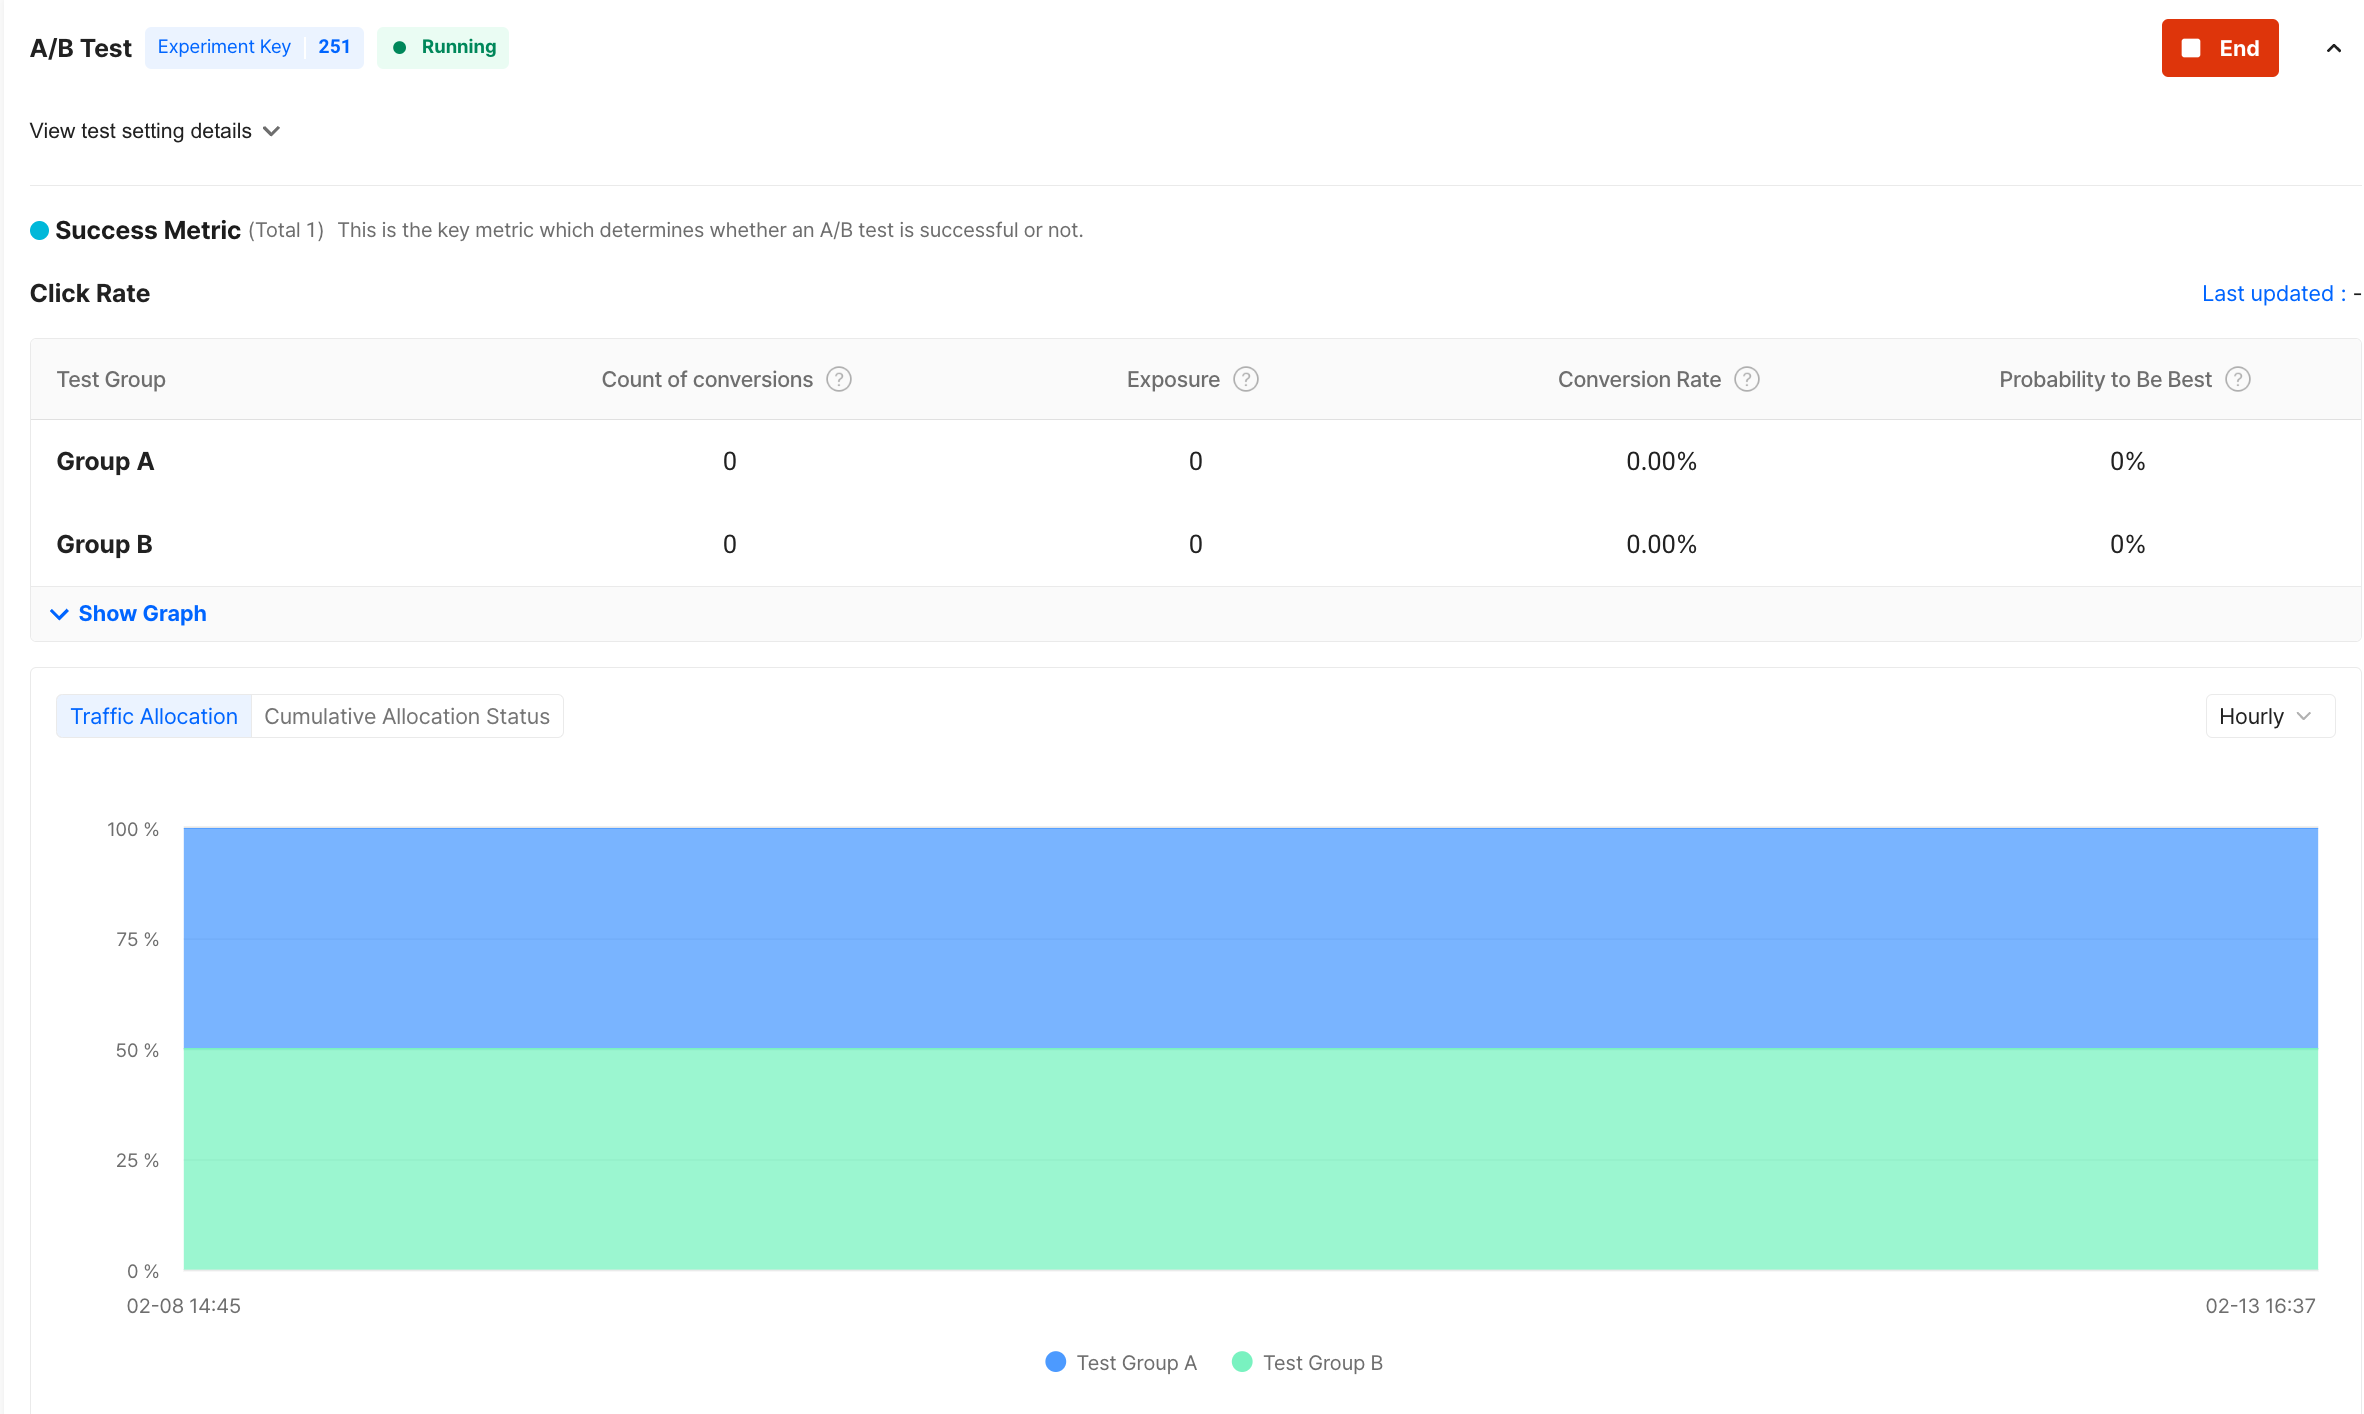2364x1414 pixels.
Task: Click the Experiment Key 251 badge
Action: click(x=254, y=47)
